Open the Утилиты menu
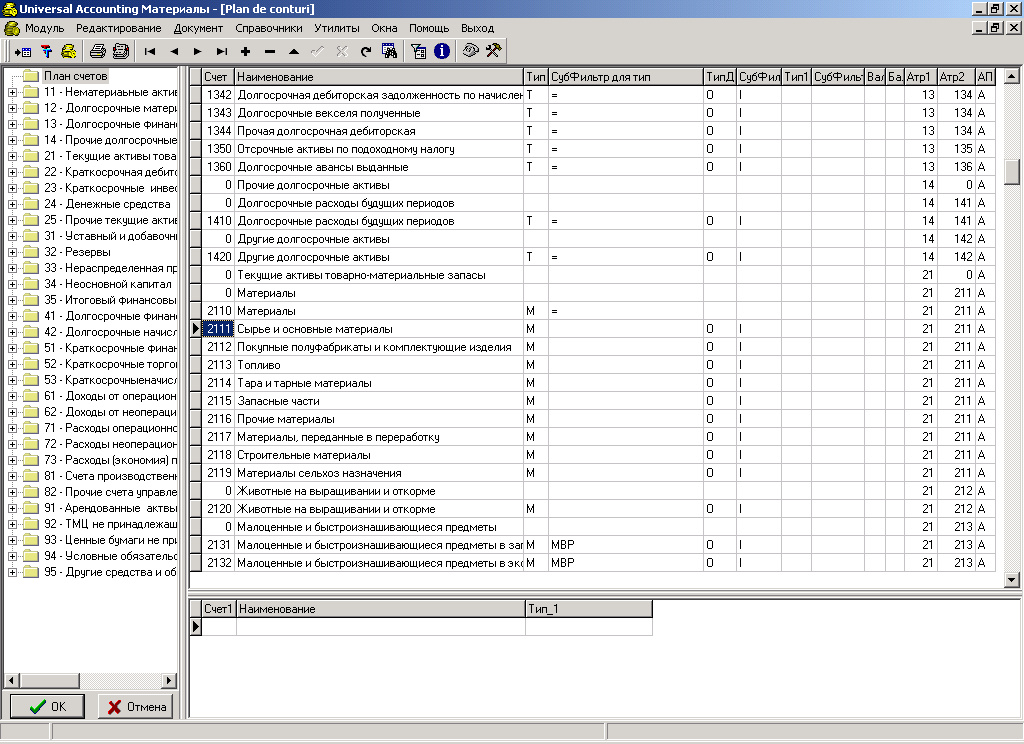This screenshot has height=744, width=1024. pos(336,28)
